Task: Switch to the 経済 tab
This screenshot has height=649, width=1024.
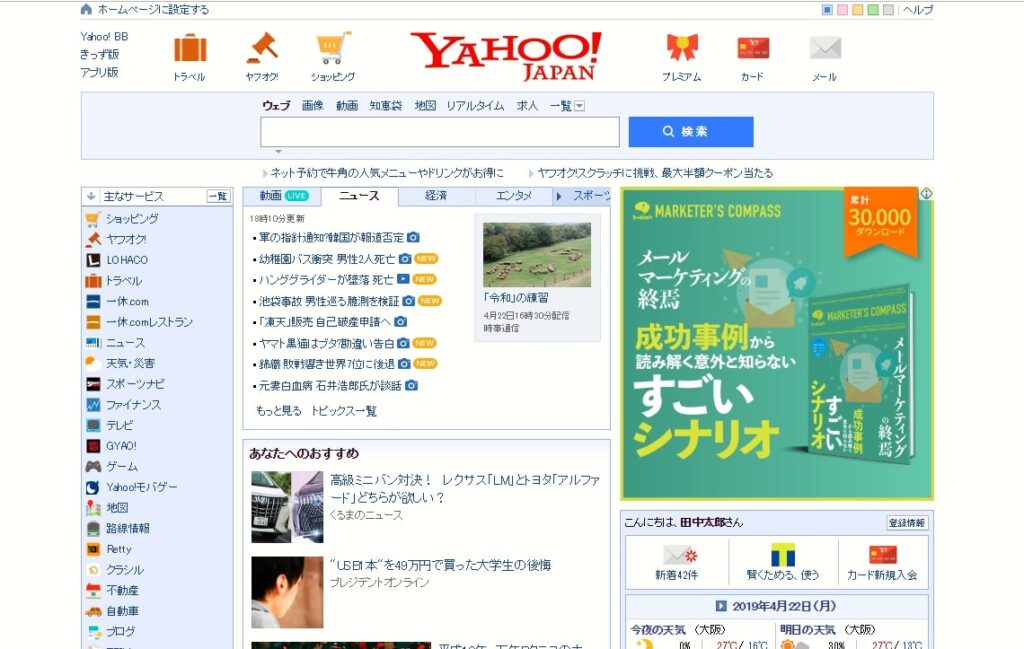Action: (x=436, y=196)
